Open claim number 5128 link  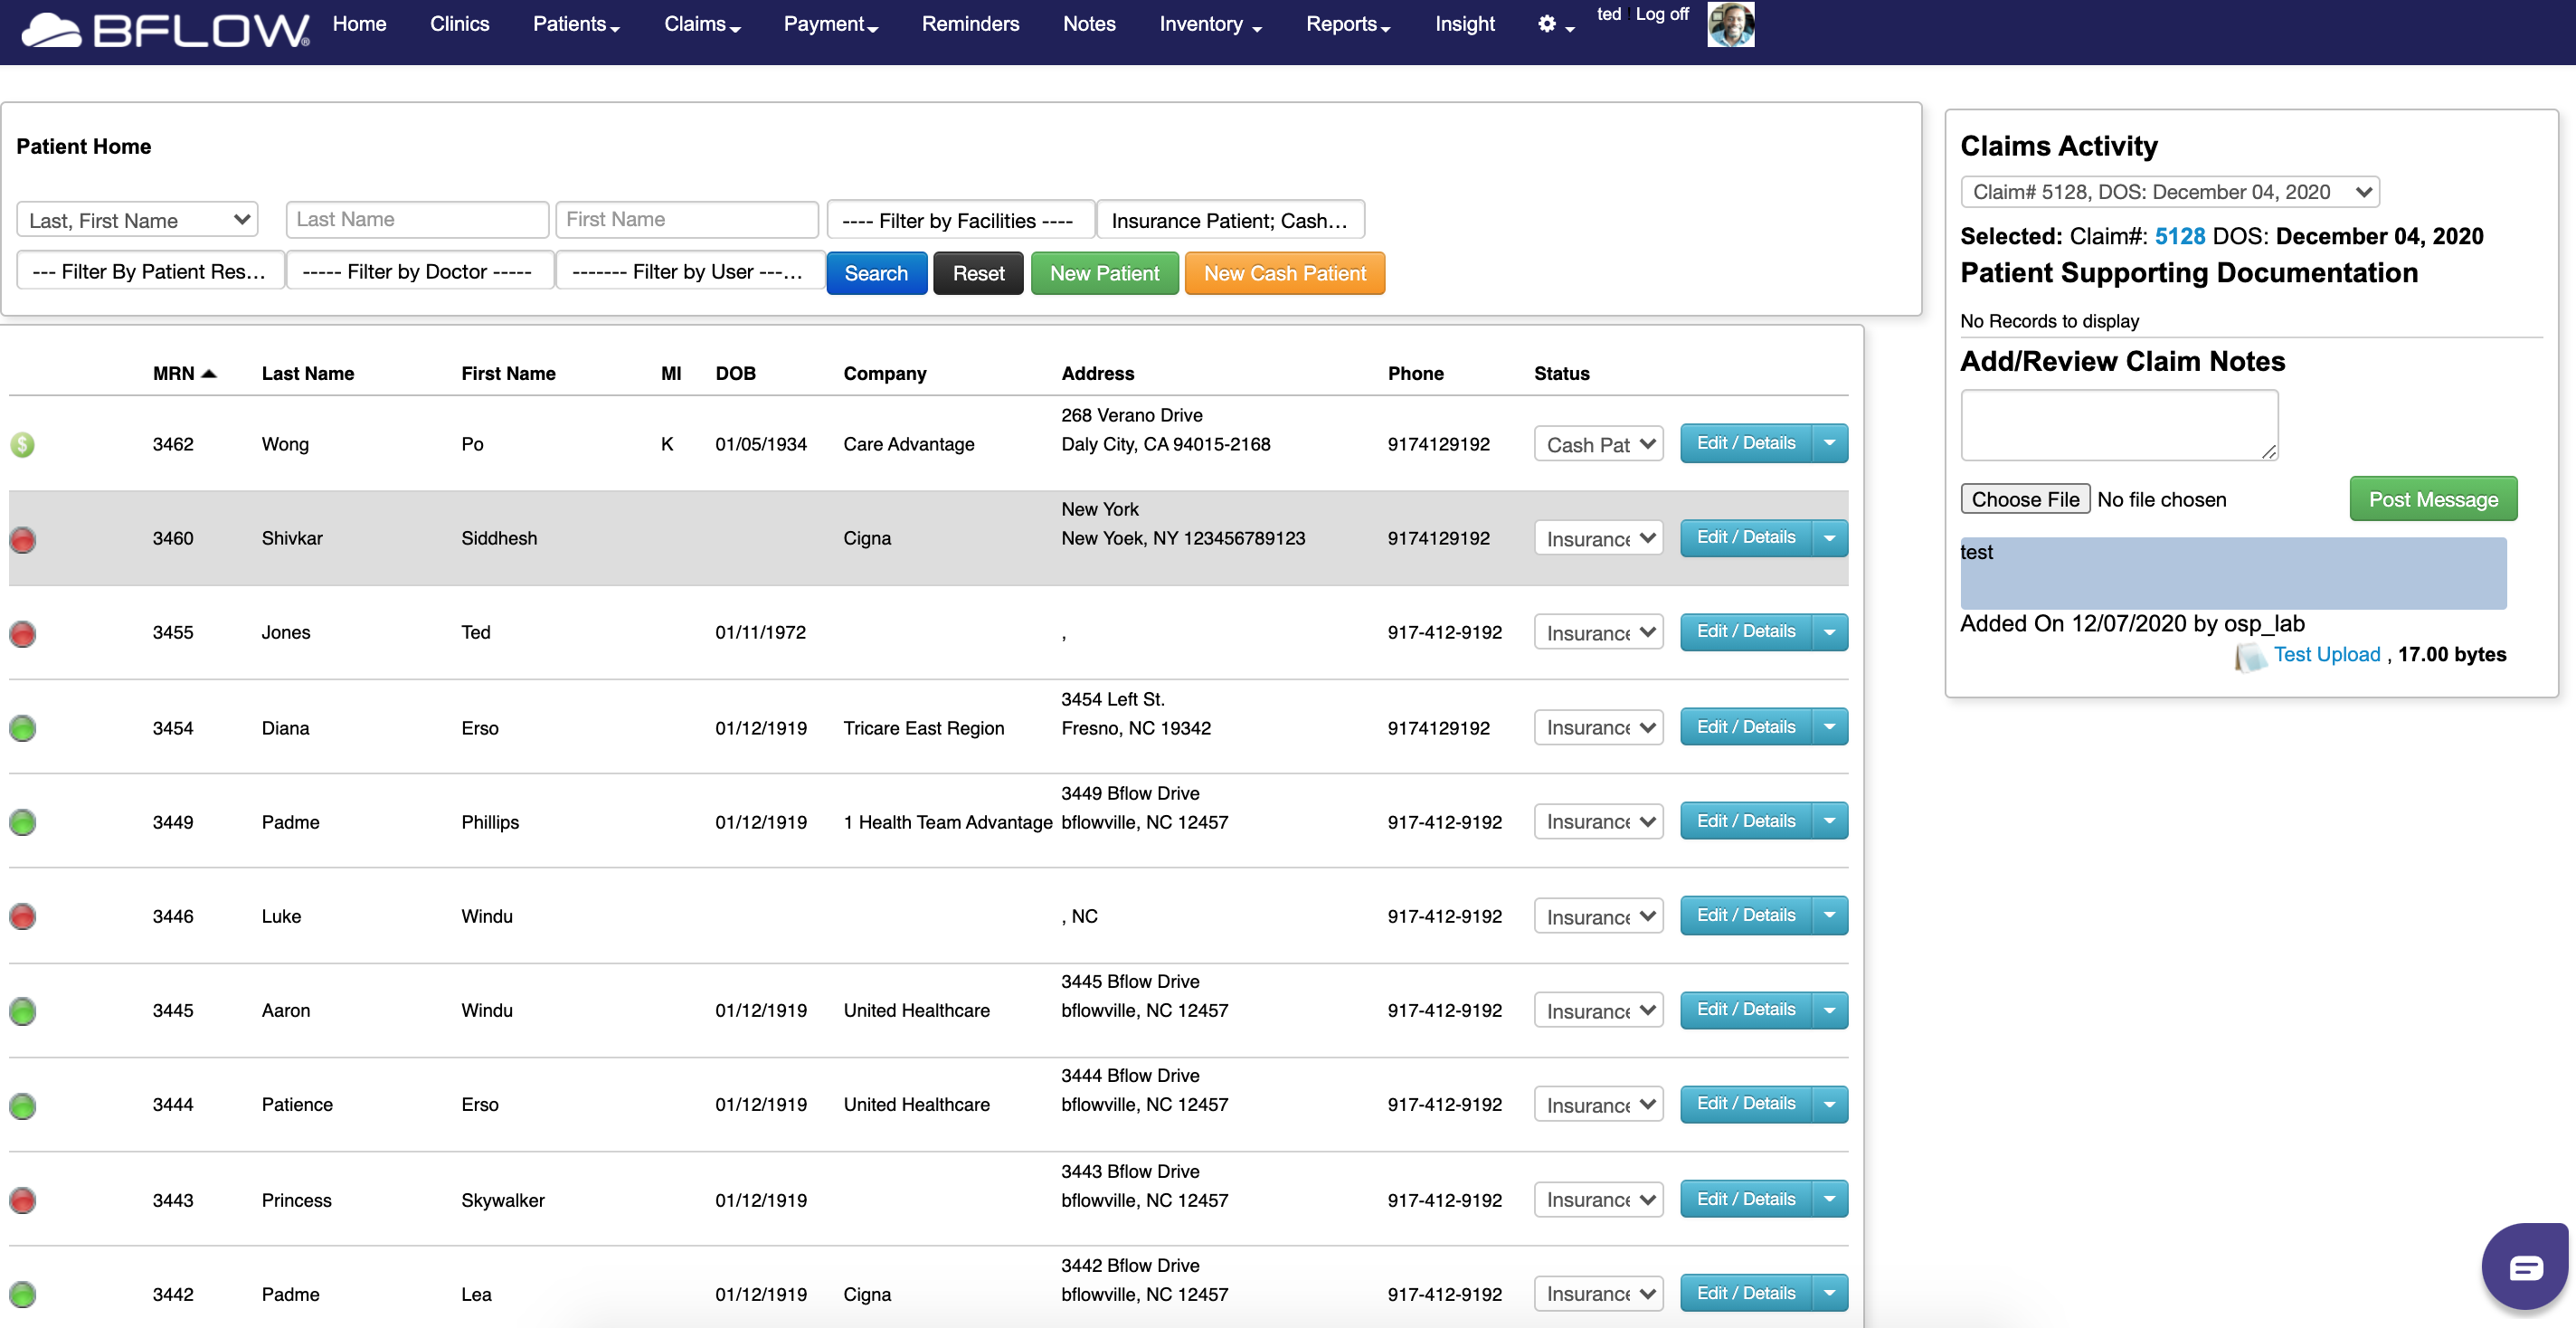tap(2182, 236)
